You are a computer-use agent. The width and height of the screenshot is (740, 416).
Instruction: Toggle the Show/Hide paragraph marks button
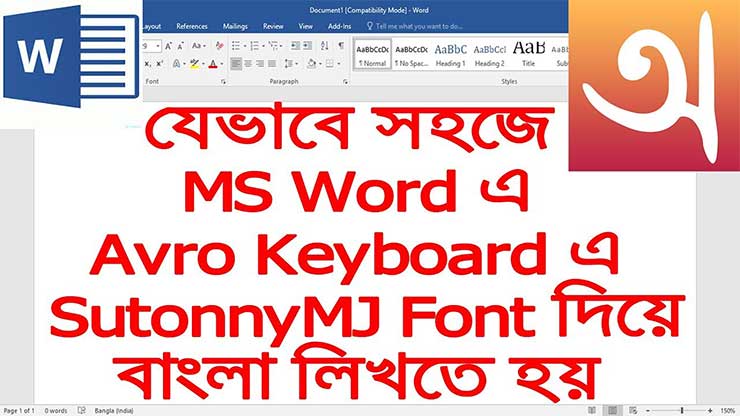coord(341,46)
